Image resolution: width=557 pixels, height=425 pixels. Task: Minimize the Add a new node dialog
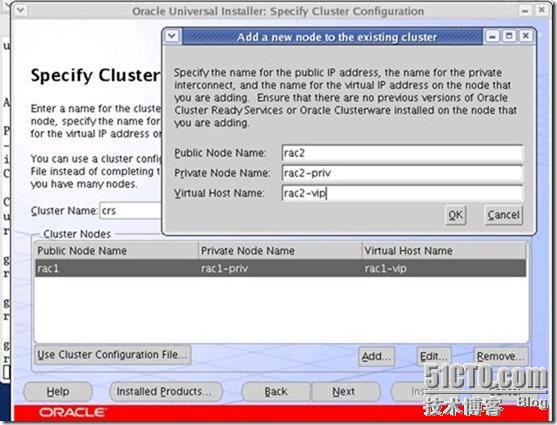click(492, 36)
